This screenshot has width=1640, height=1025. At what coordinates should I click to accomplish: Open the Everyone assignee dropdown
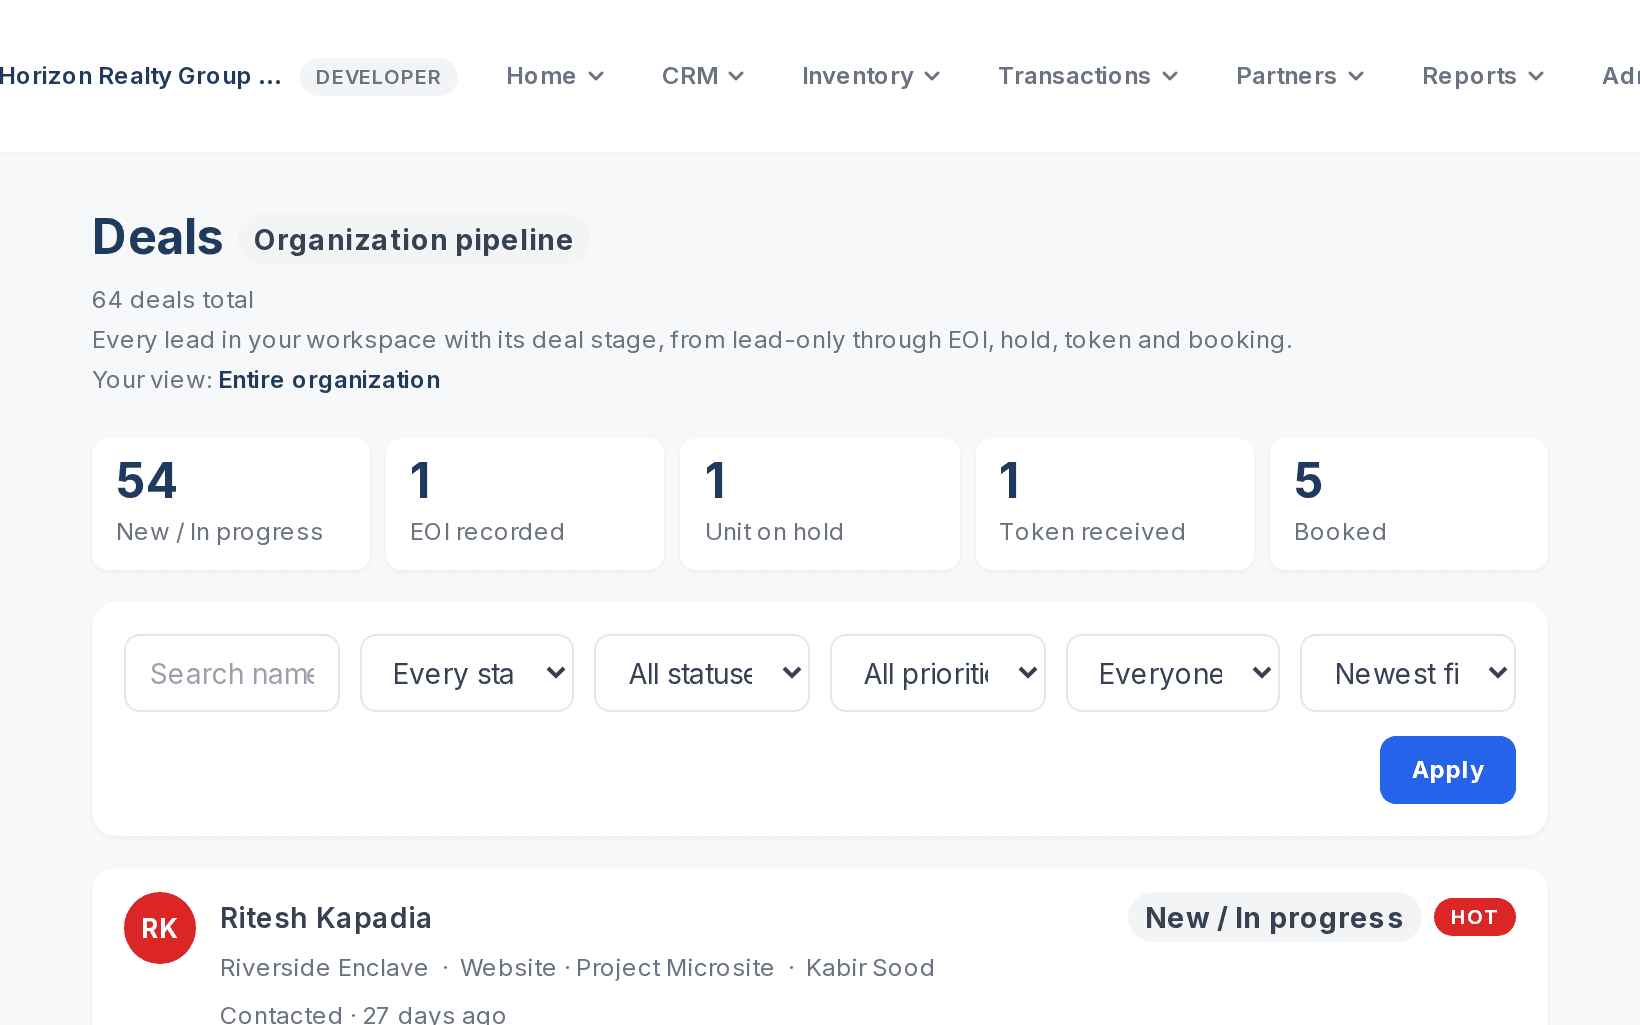1173,673
